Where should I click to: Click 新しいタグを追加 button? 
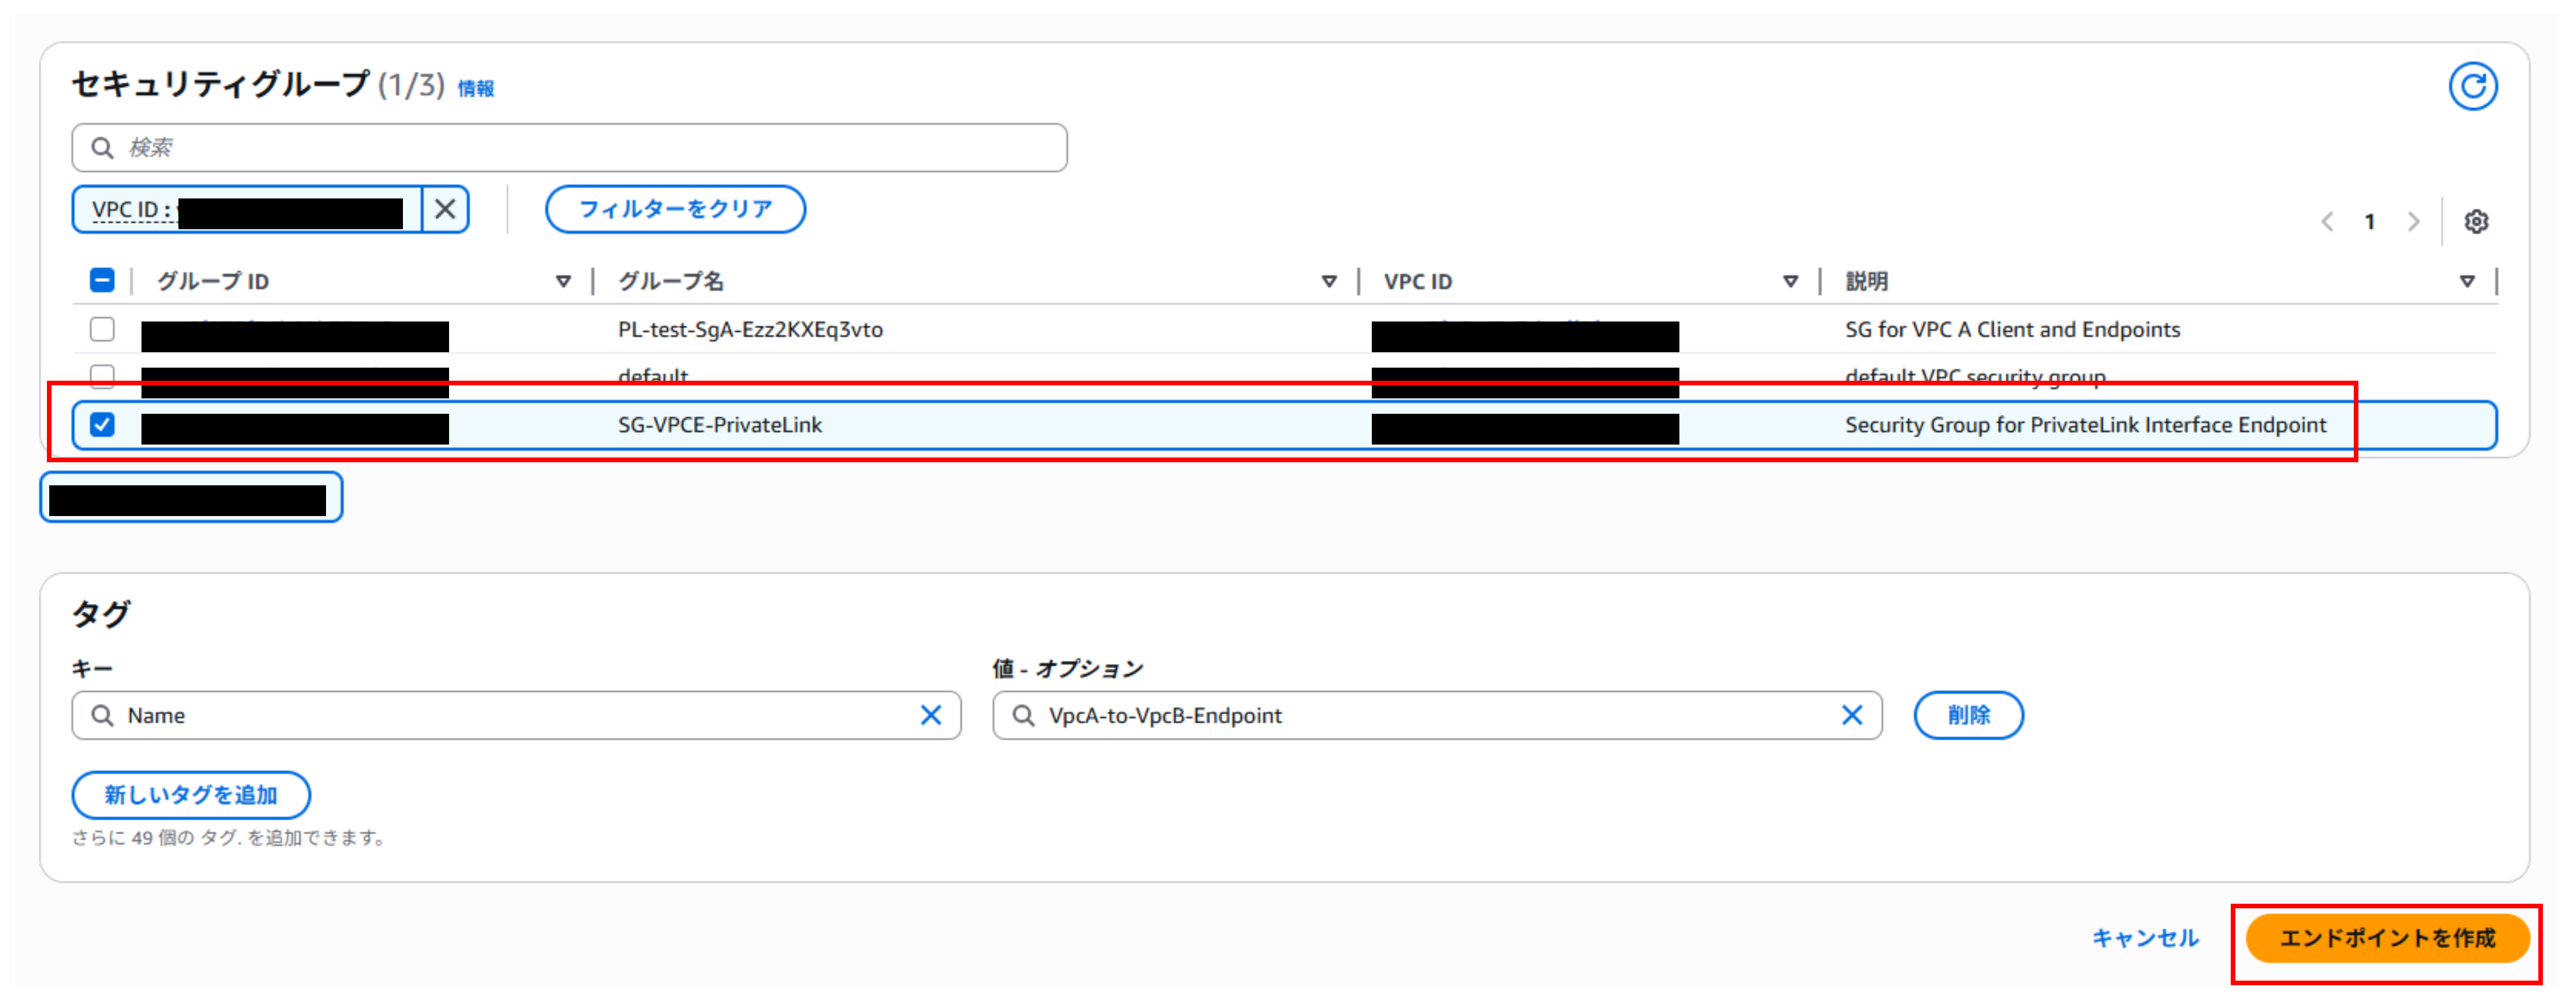(191, 795)
